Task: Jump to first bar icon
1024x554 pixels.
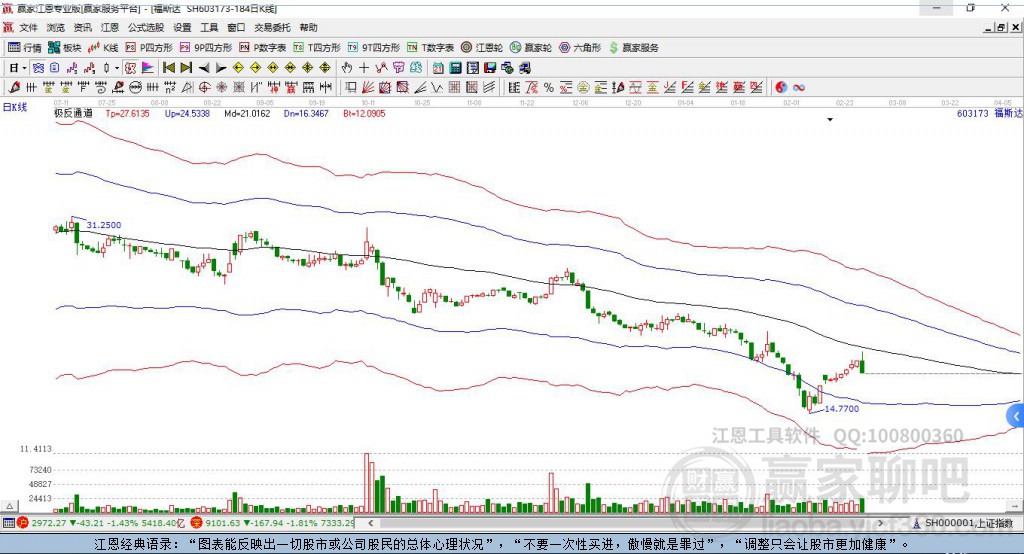Action: [168, 68]
